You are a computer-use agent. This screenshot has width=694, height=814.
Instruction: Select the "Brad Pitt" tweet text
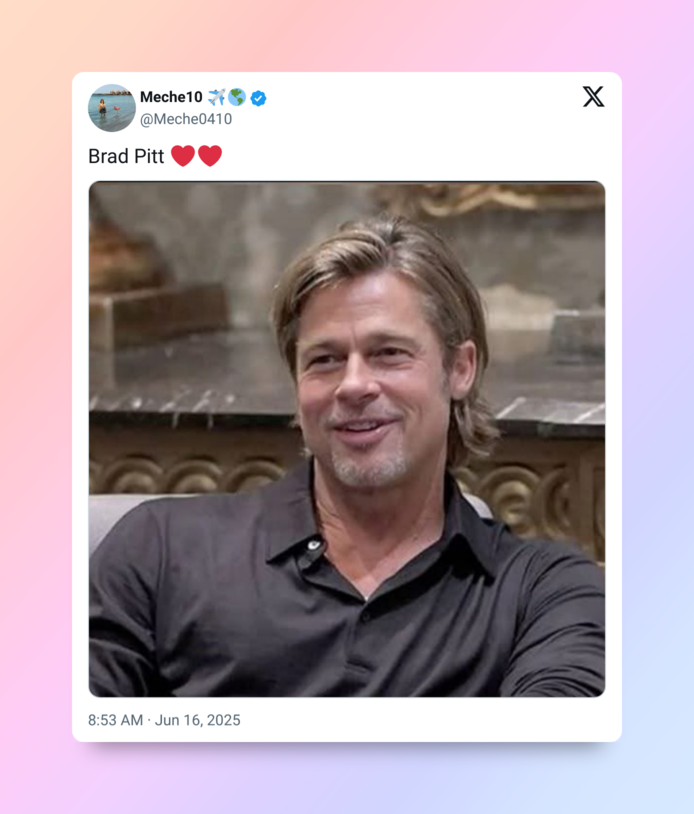[126, 156]
